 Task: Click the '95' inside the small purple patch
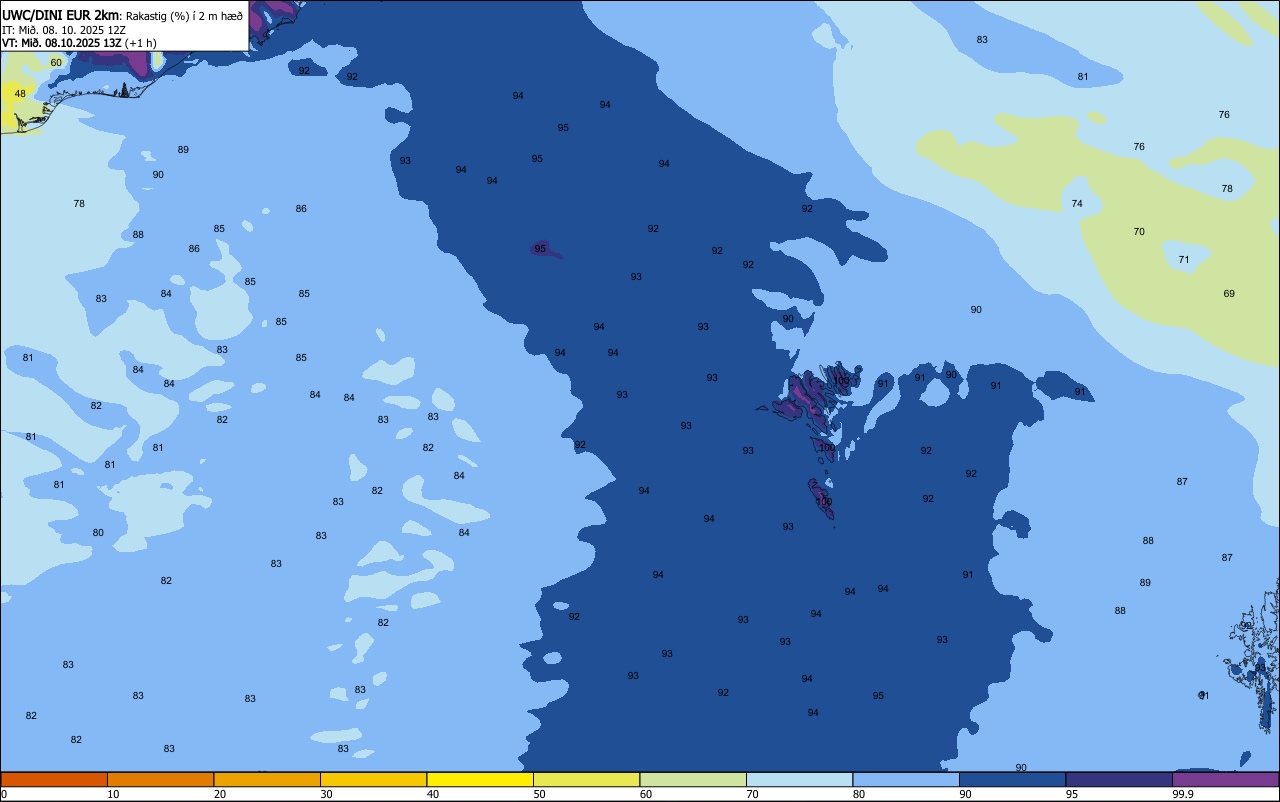540,248
